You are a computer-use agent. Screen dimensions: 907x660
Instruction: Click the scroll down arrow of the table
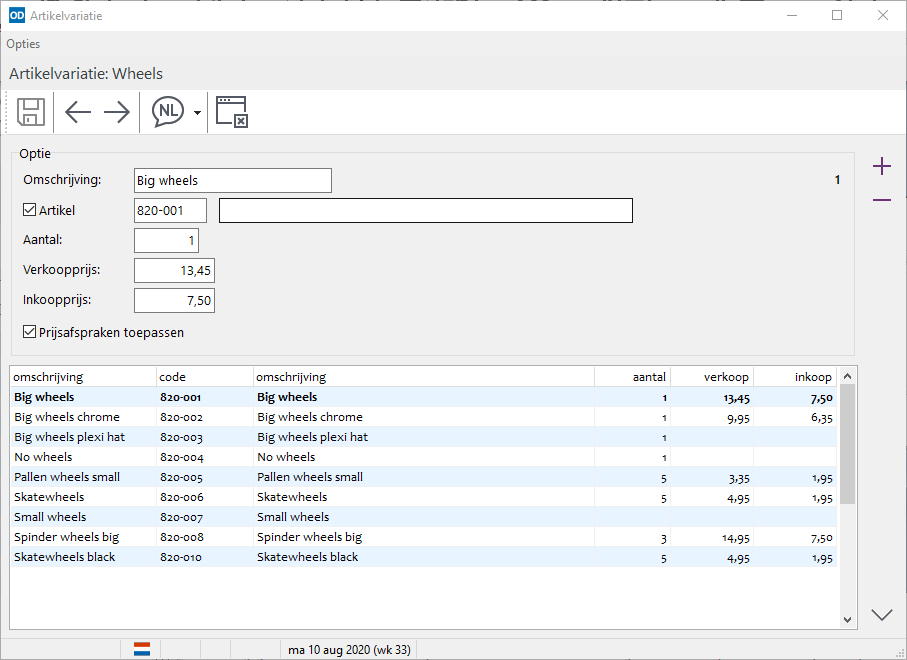click(847, 620)
